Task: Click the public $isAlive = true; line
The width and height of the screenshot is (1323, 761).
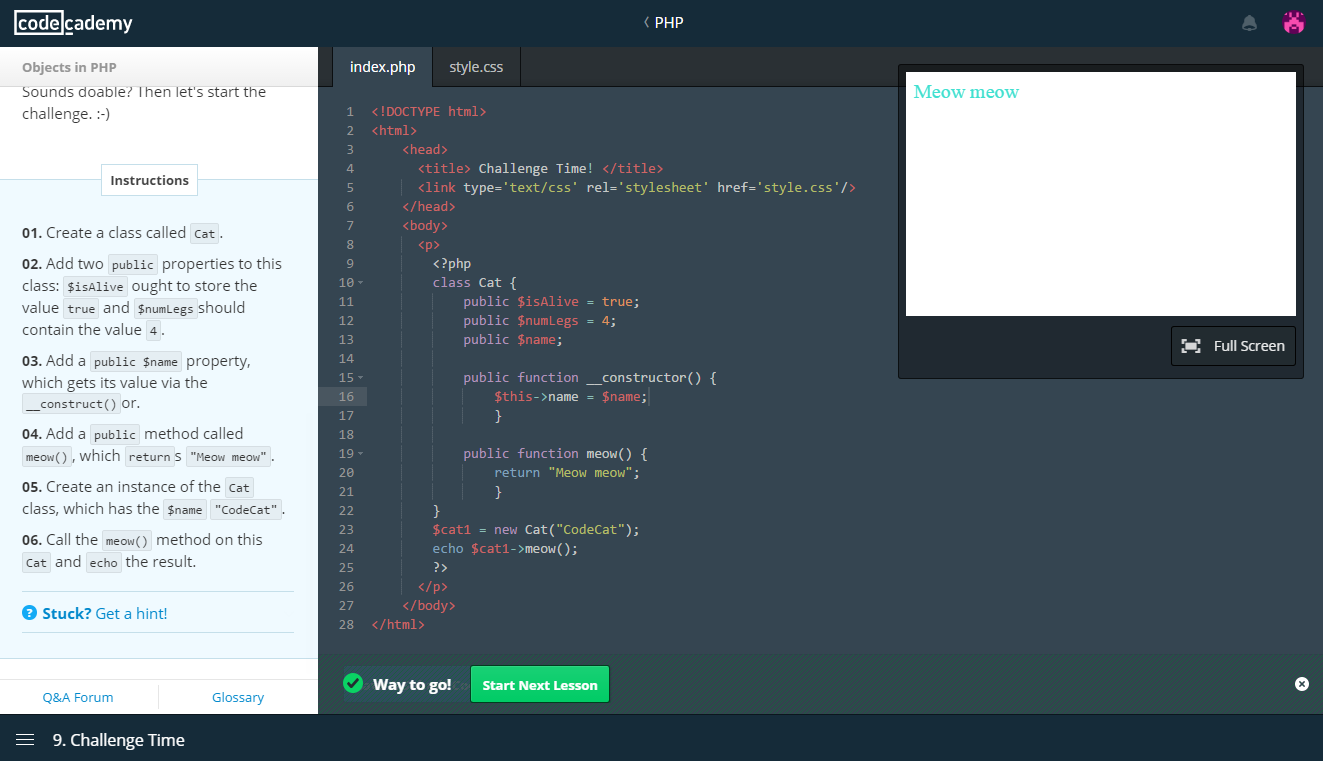Action: 551,302
